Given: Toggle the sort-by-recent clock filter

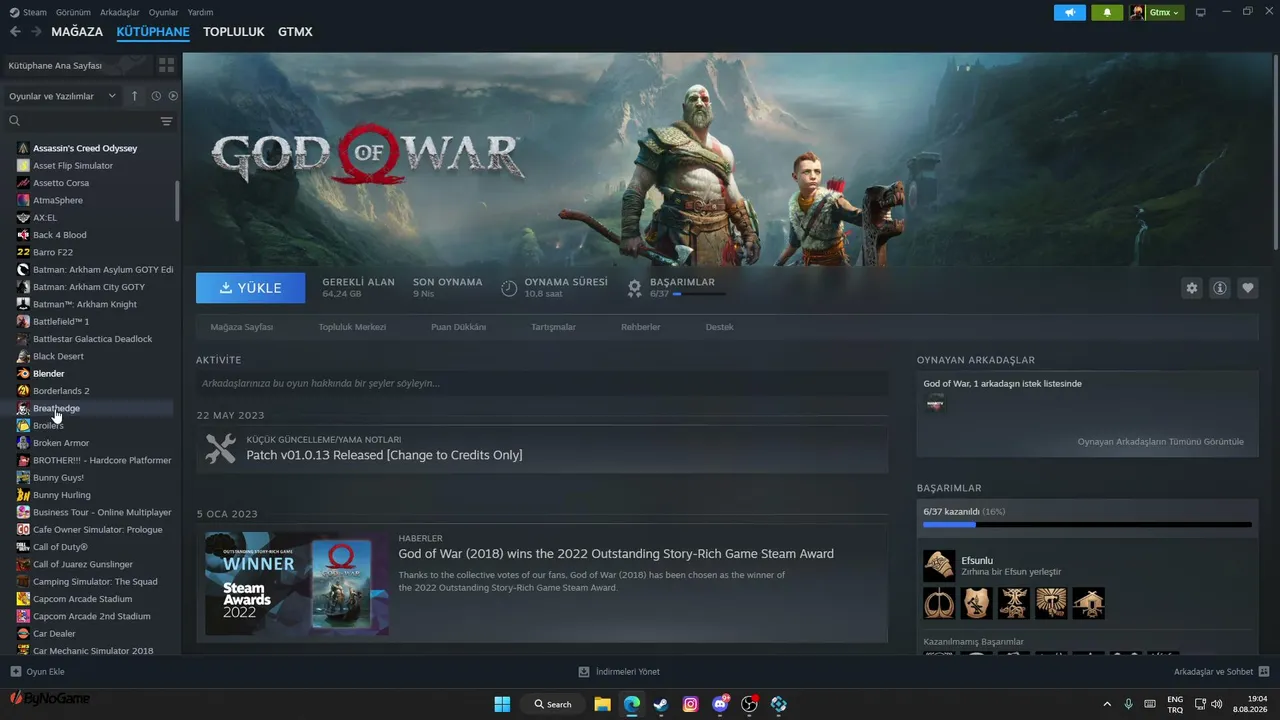Looking at the screenshot, I should [156, 96].
